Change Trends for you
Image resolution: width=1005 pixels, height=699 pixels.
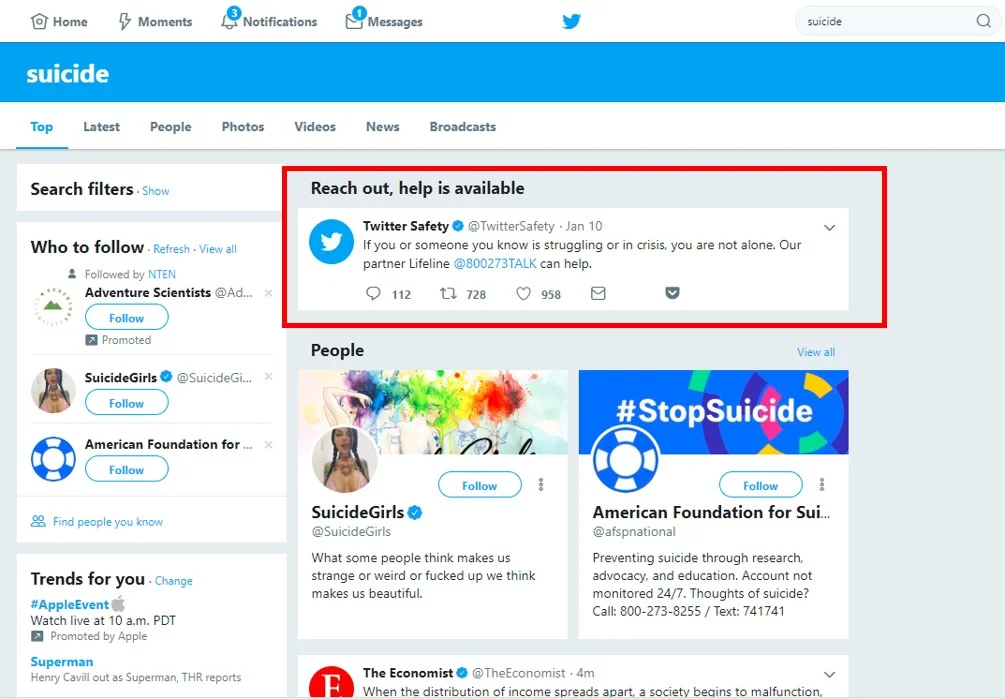(173, 581)
